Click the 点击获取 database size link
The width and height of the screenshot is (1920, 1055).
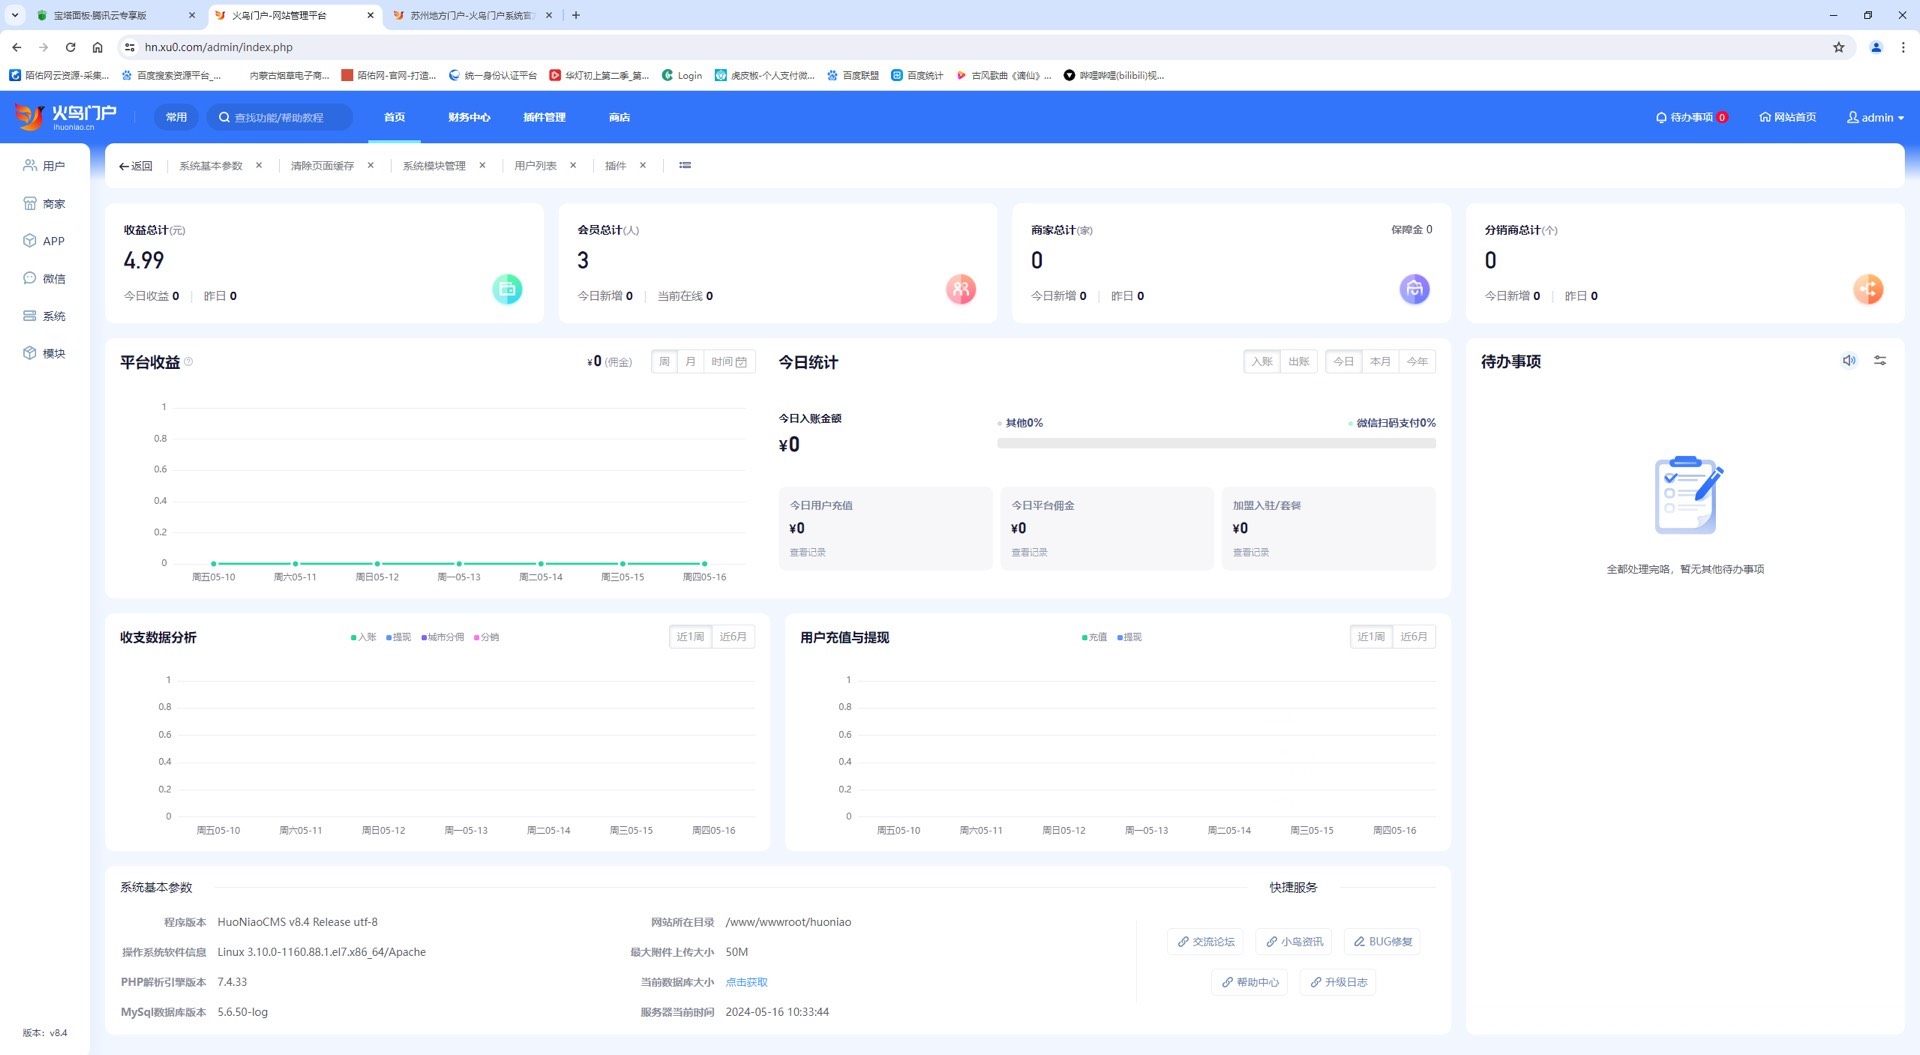coord(746,982)
